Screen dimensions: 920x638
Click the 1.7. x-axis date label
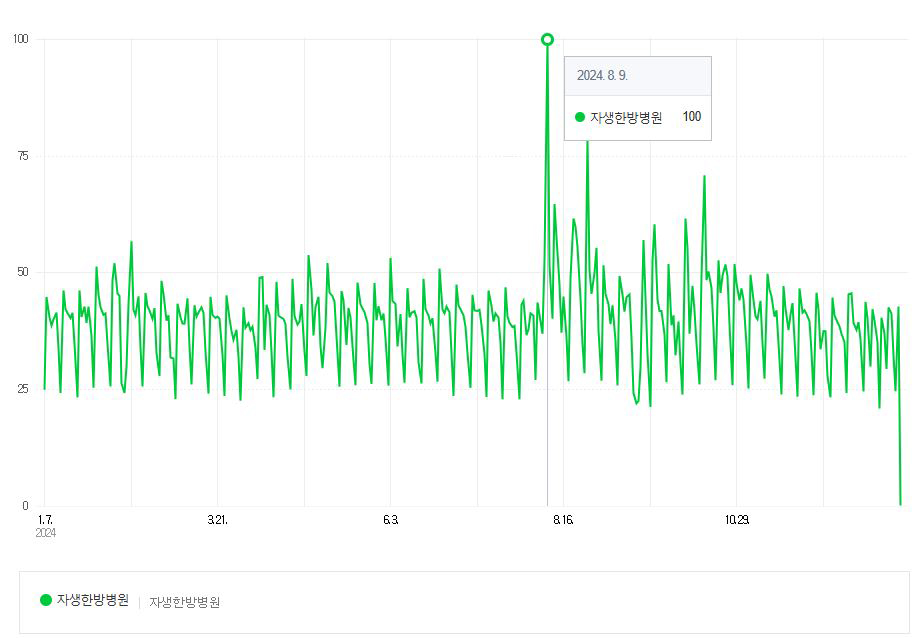45,520
